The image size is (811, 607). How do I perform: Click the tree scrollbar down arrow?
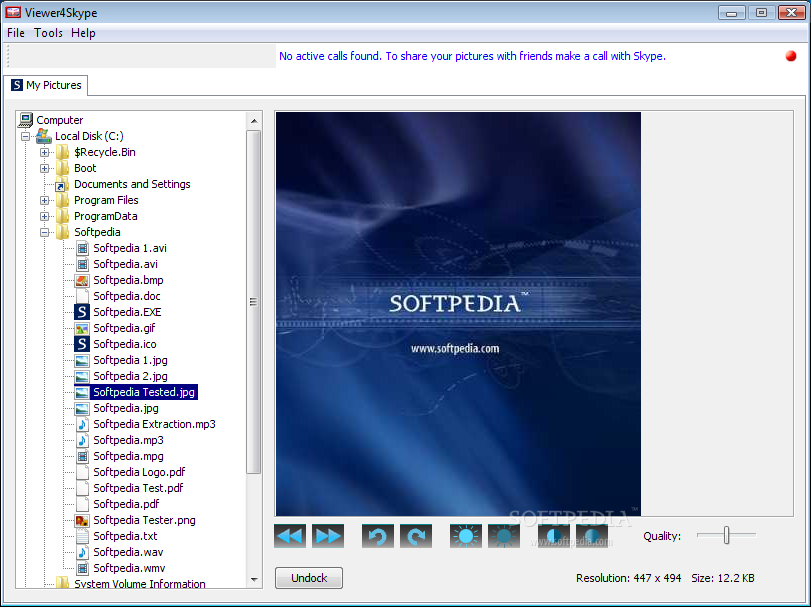(254, 580)
